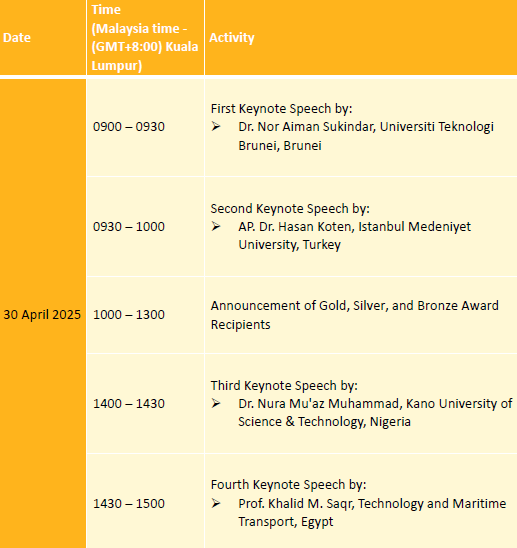Click the Second Keynote Speech by: text
The image size is (517, 548).
point(290,209)
